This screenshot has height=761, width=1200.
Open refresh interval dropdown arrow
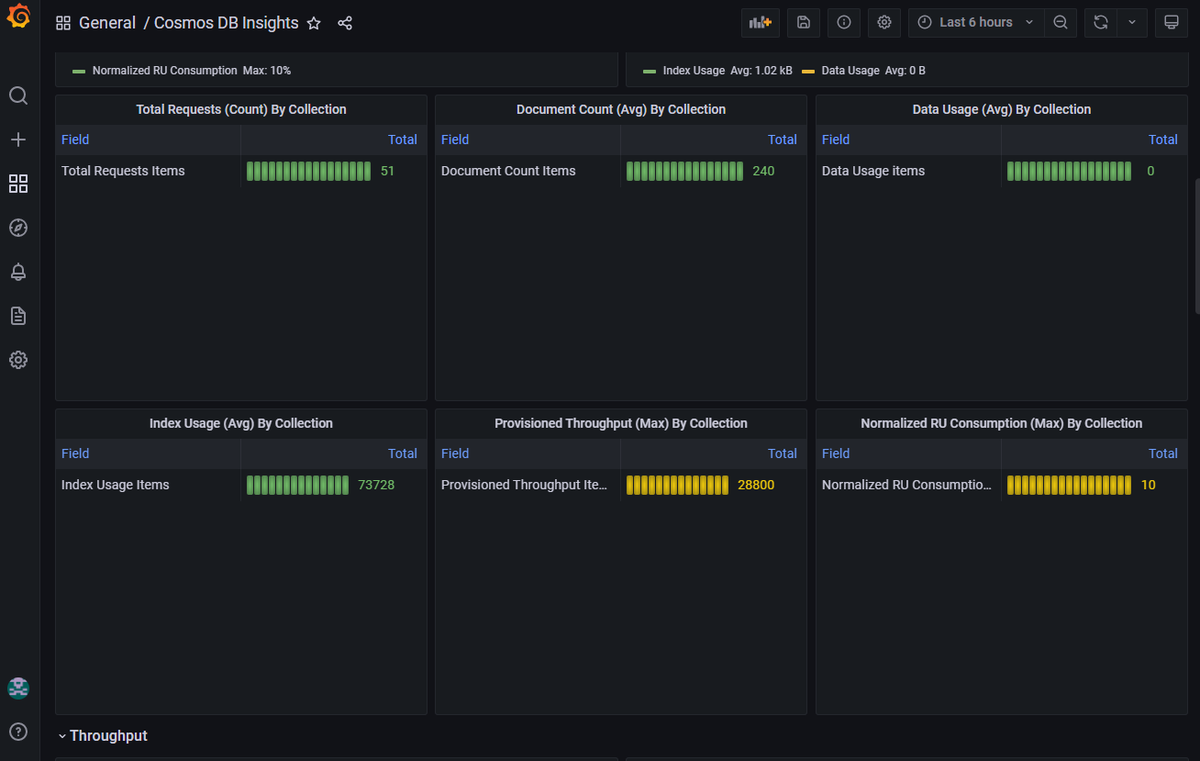[1132, 22]
